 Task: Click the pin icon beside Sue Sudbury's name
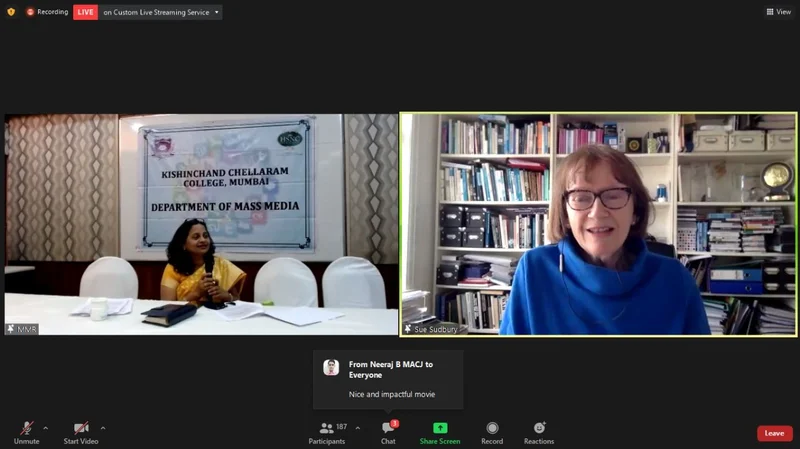click(408, 328)
